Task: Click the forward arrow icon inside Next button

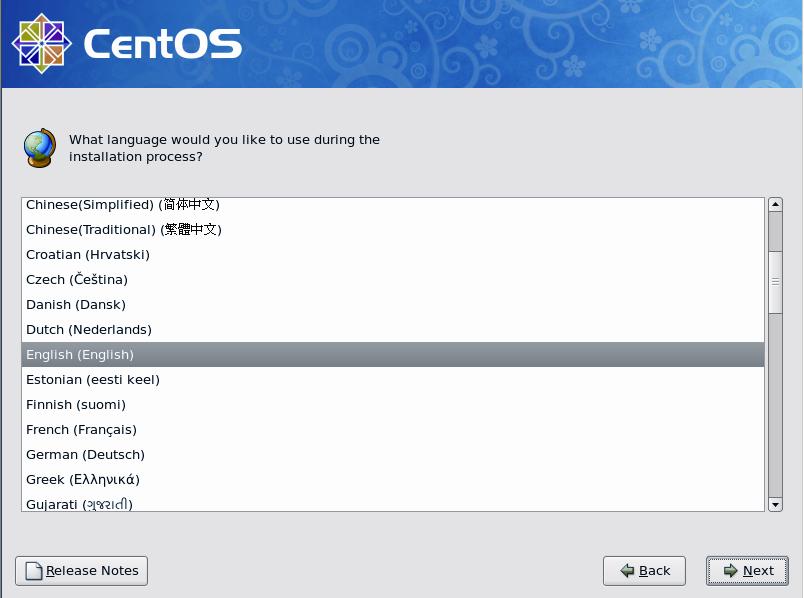Action: click(729, 570)
